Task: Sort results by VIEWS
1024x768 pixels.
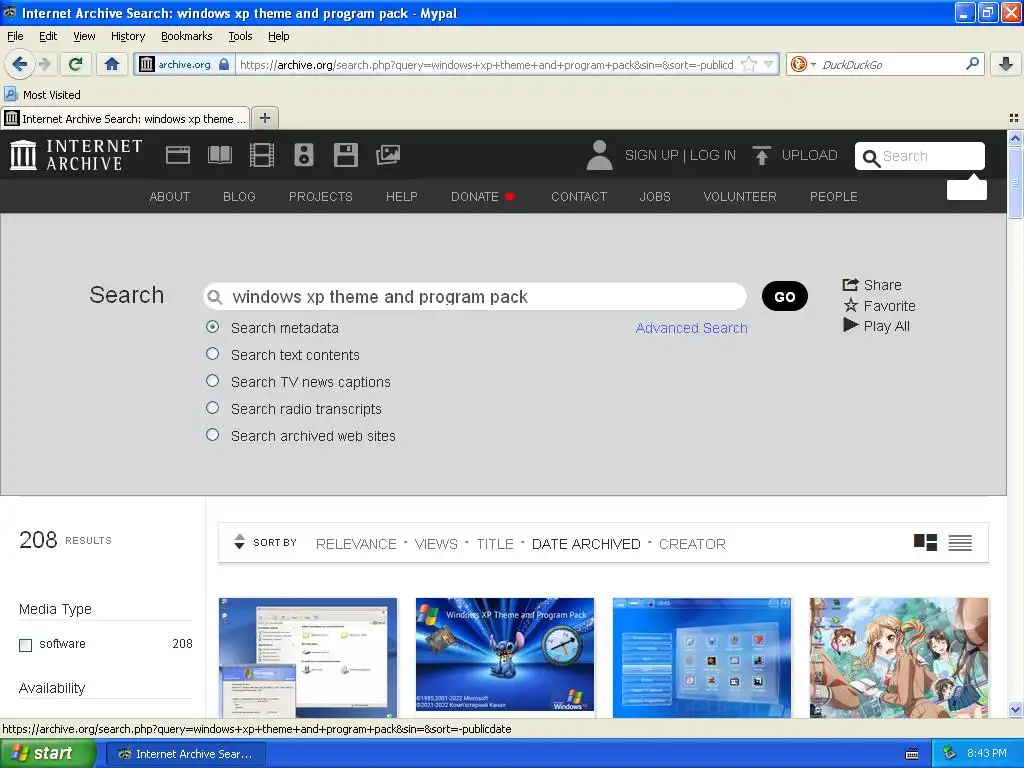Action: click(436, 544)
